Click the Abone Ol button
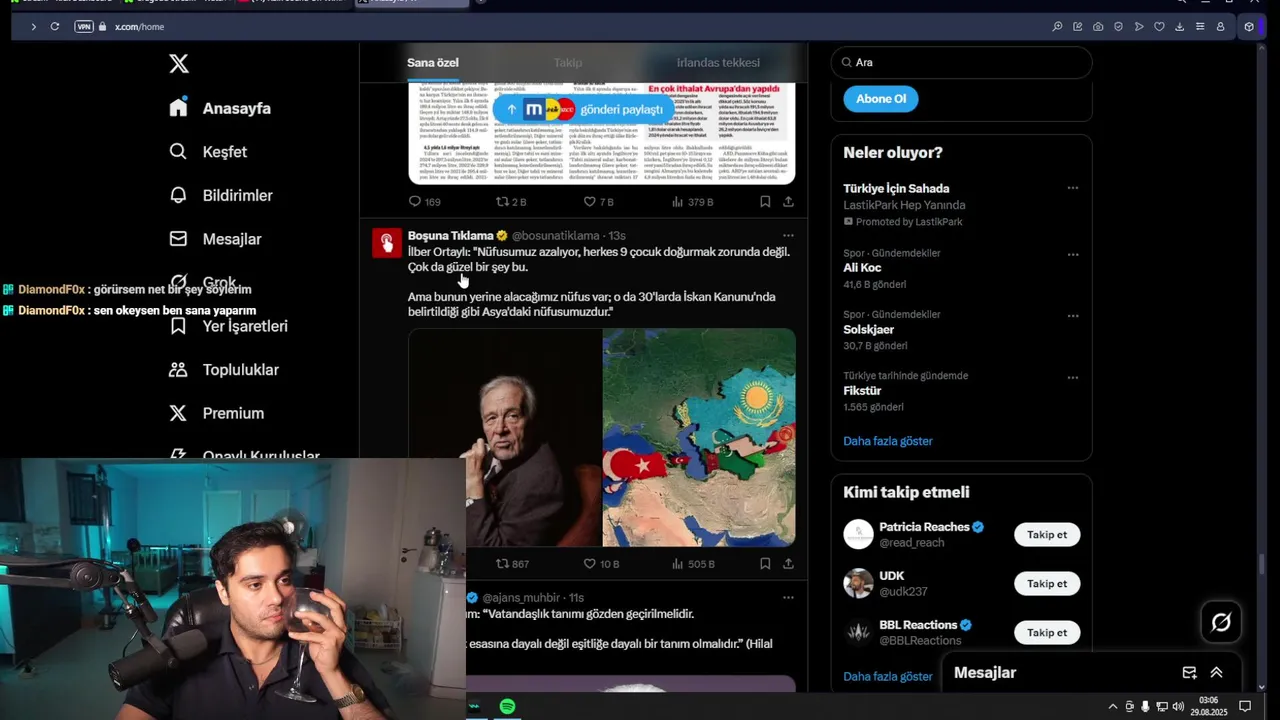 coord(881,99)
